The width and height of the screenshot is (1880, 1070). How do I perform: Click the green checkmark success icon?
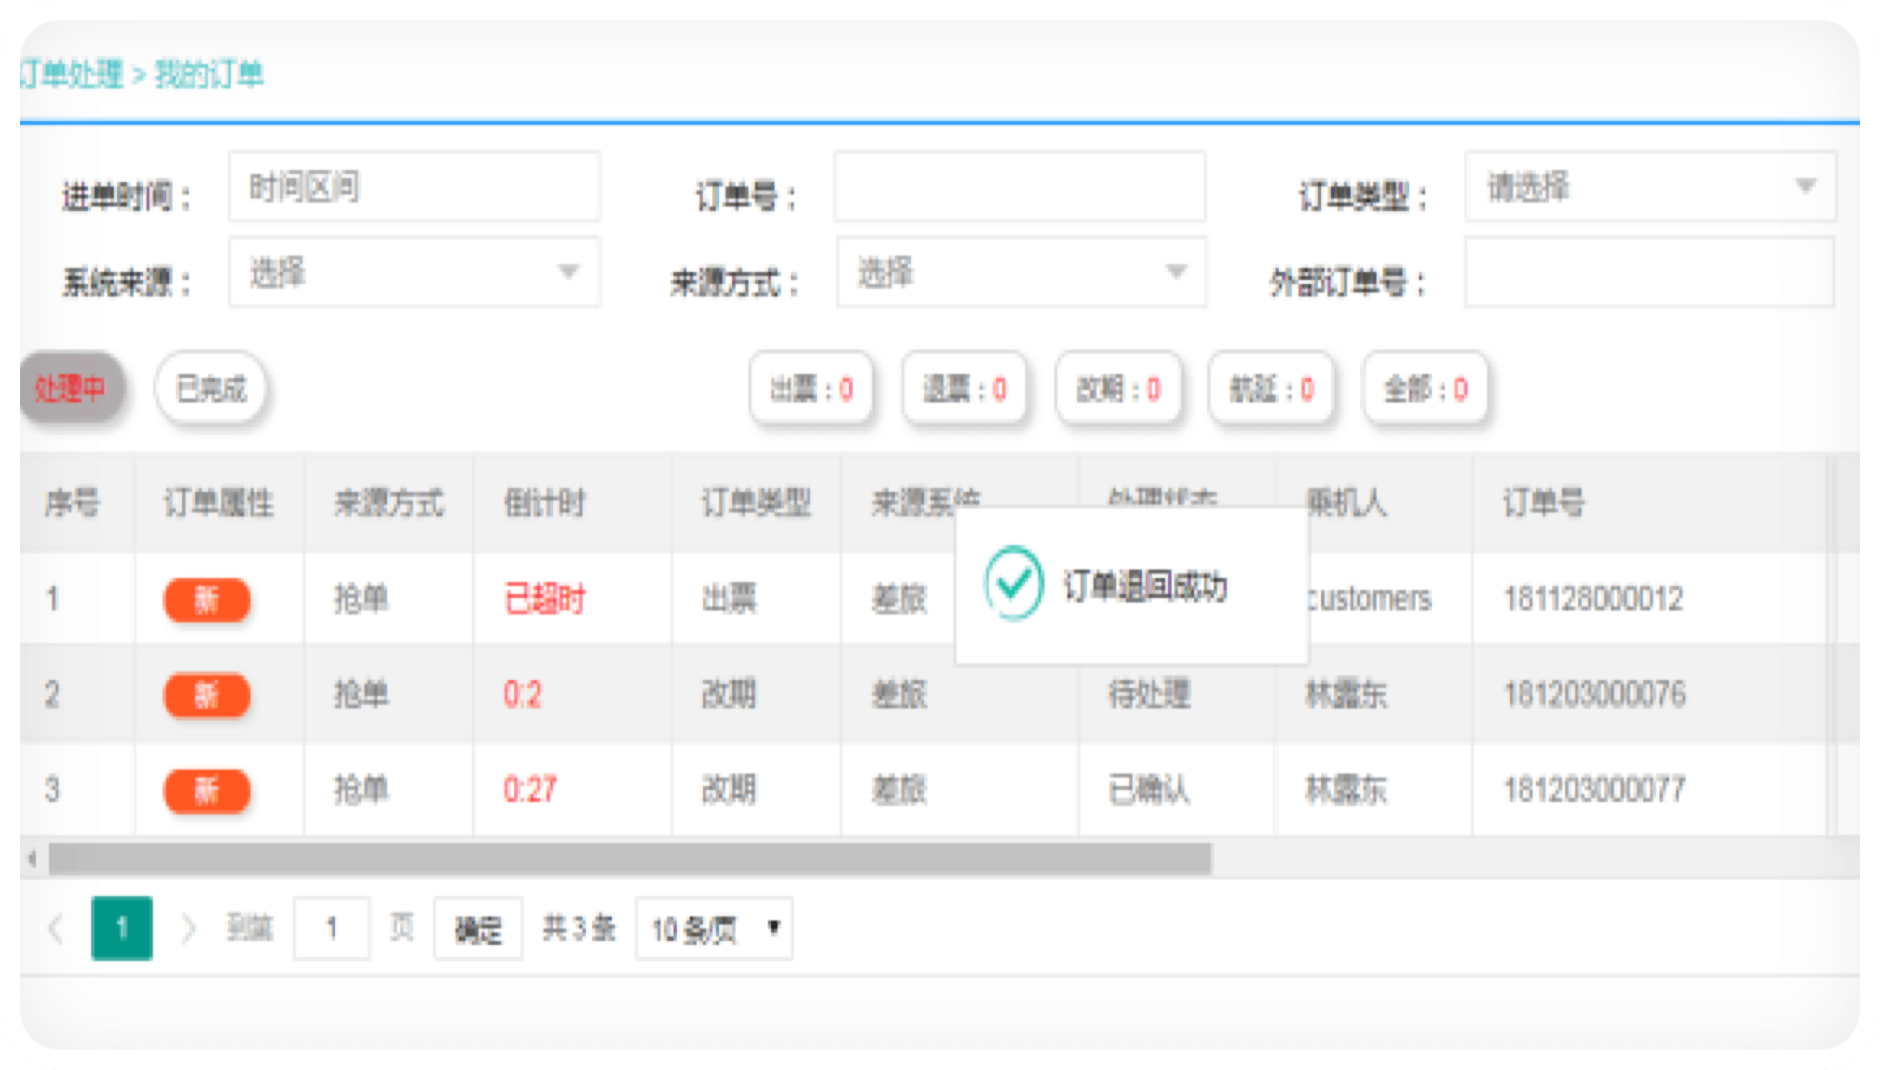[1013, 583]
